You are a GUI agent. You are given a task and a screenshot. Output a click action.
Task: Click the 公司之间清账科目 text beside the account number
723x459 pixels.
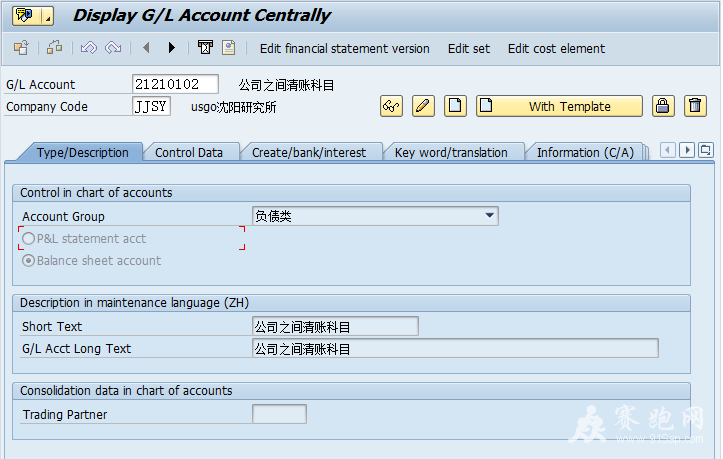tap(286, 85)
